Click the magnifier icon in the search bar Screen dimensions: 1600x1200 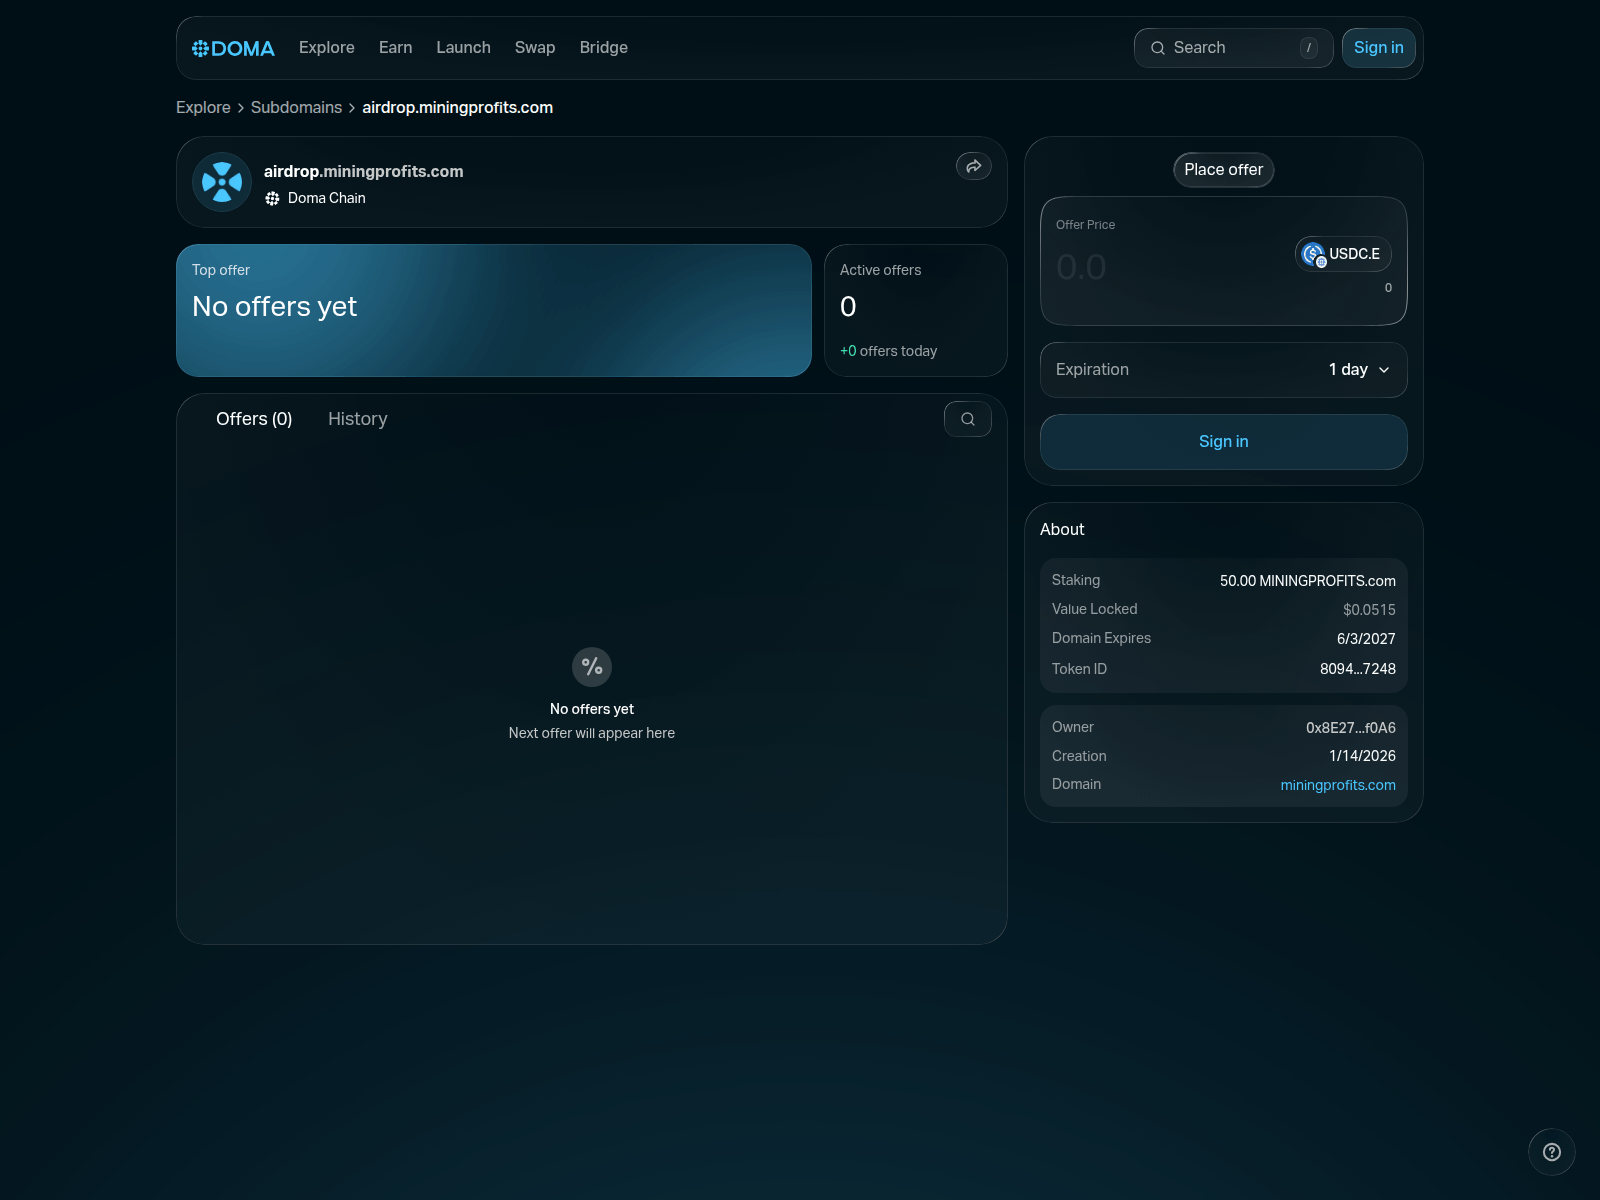1157,48
